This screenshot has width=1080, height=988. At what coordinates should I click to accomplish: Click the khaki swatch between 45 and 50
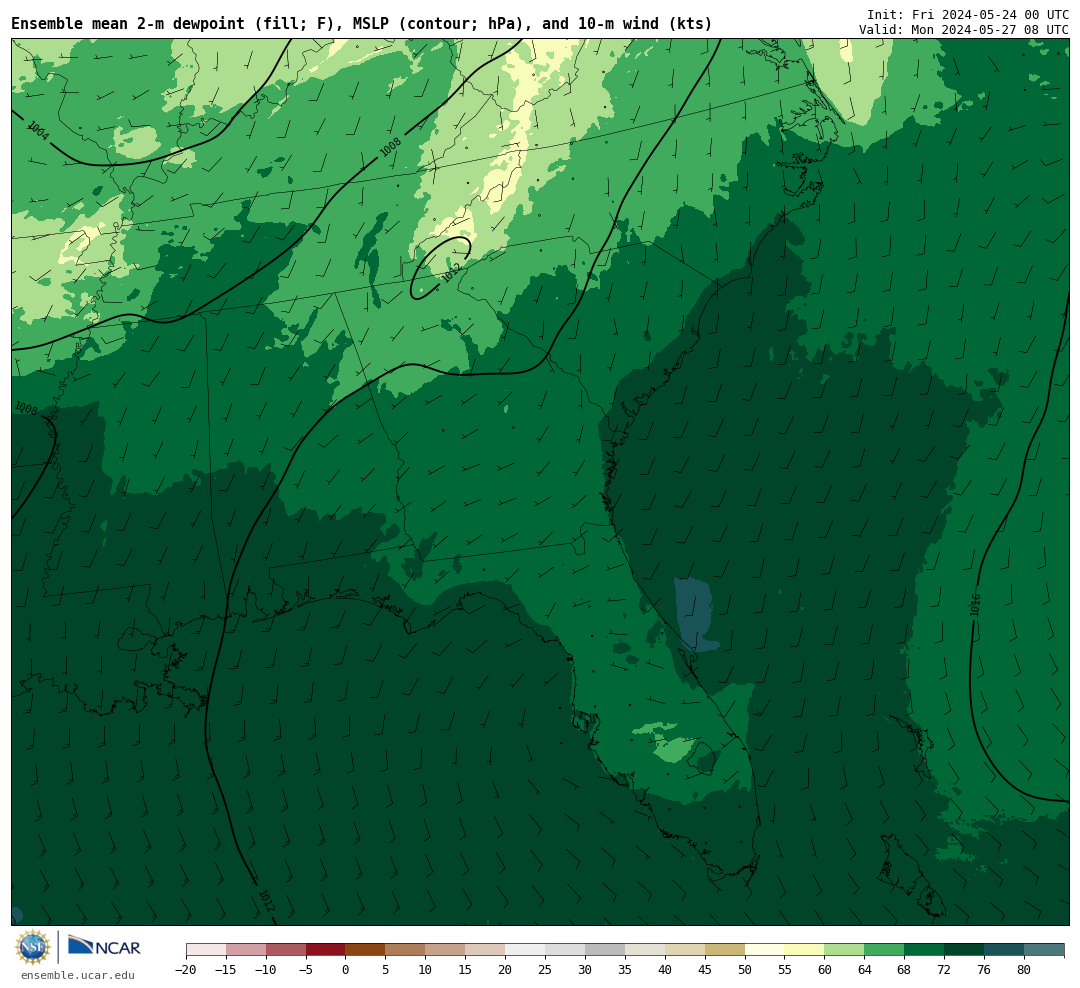pos(725,950)
